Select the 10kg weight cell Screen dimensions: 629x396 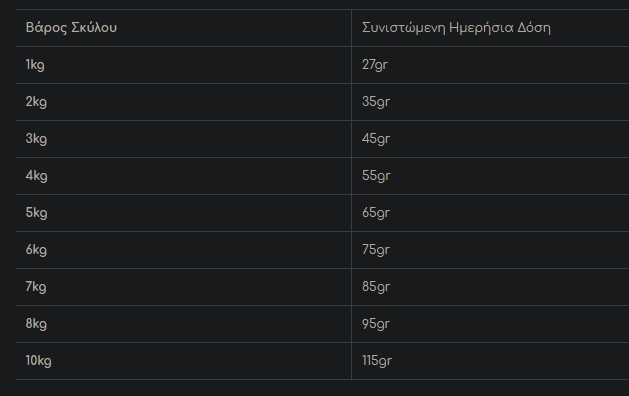(x=183, y=361)
